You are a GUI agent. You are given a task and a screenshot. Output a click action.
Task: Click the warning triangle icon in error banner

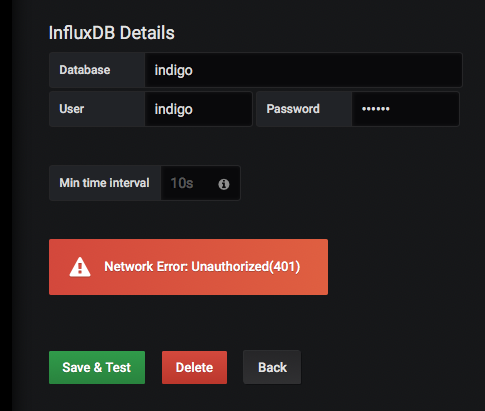pyautogui.click(x=80, y=267)
